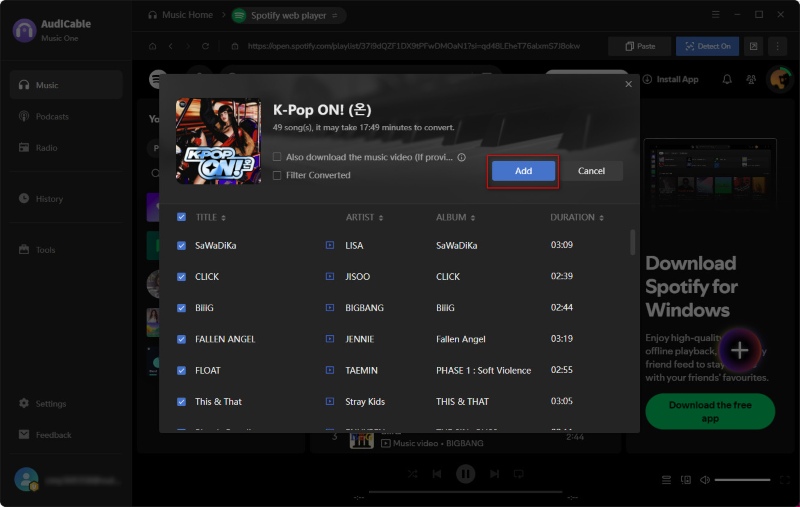Open the hamburger menu in the title bar
Screen dimensions: 800x507
[x=715, y=15]
